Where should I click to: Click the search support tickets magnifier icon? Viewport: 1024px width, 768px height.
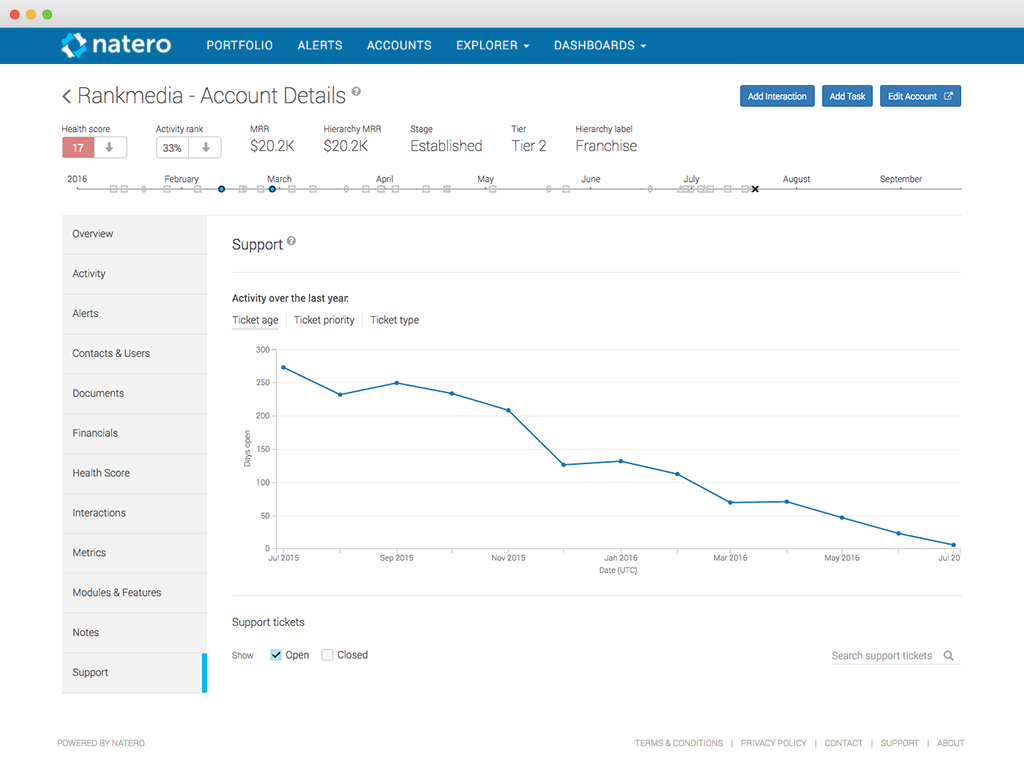[x=948, y=656]
